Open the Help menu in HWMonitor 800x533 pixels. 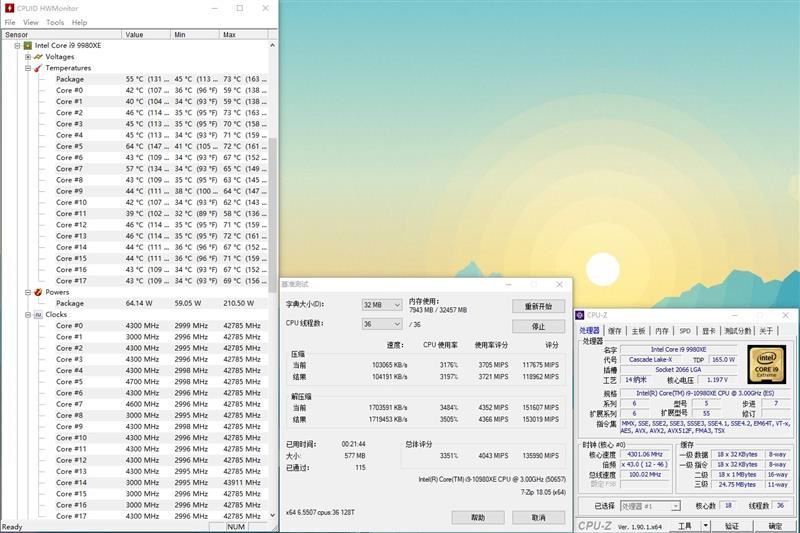point(79,22)
